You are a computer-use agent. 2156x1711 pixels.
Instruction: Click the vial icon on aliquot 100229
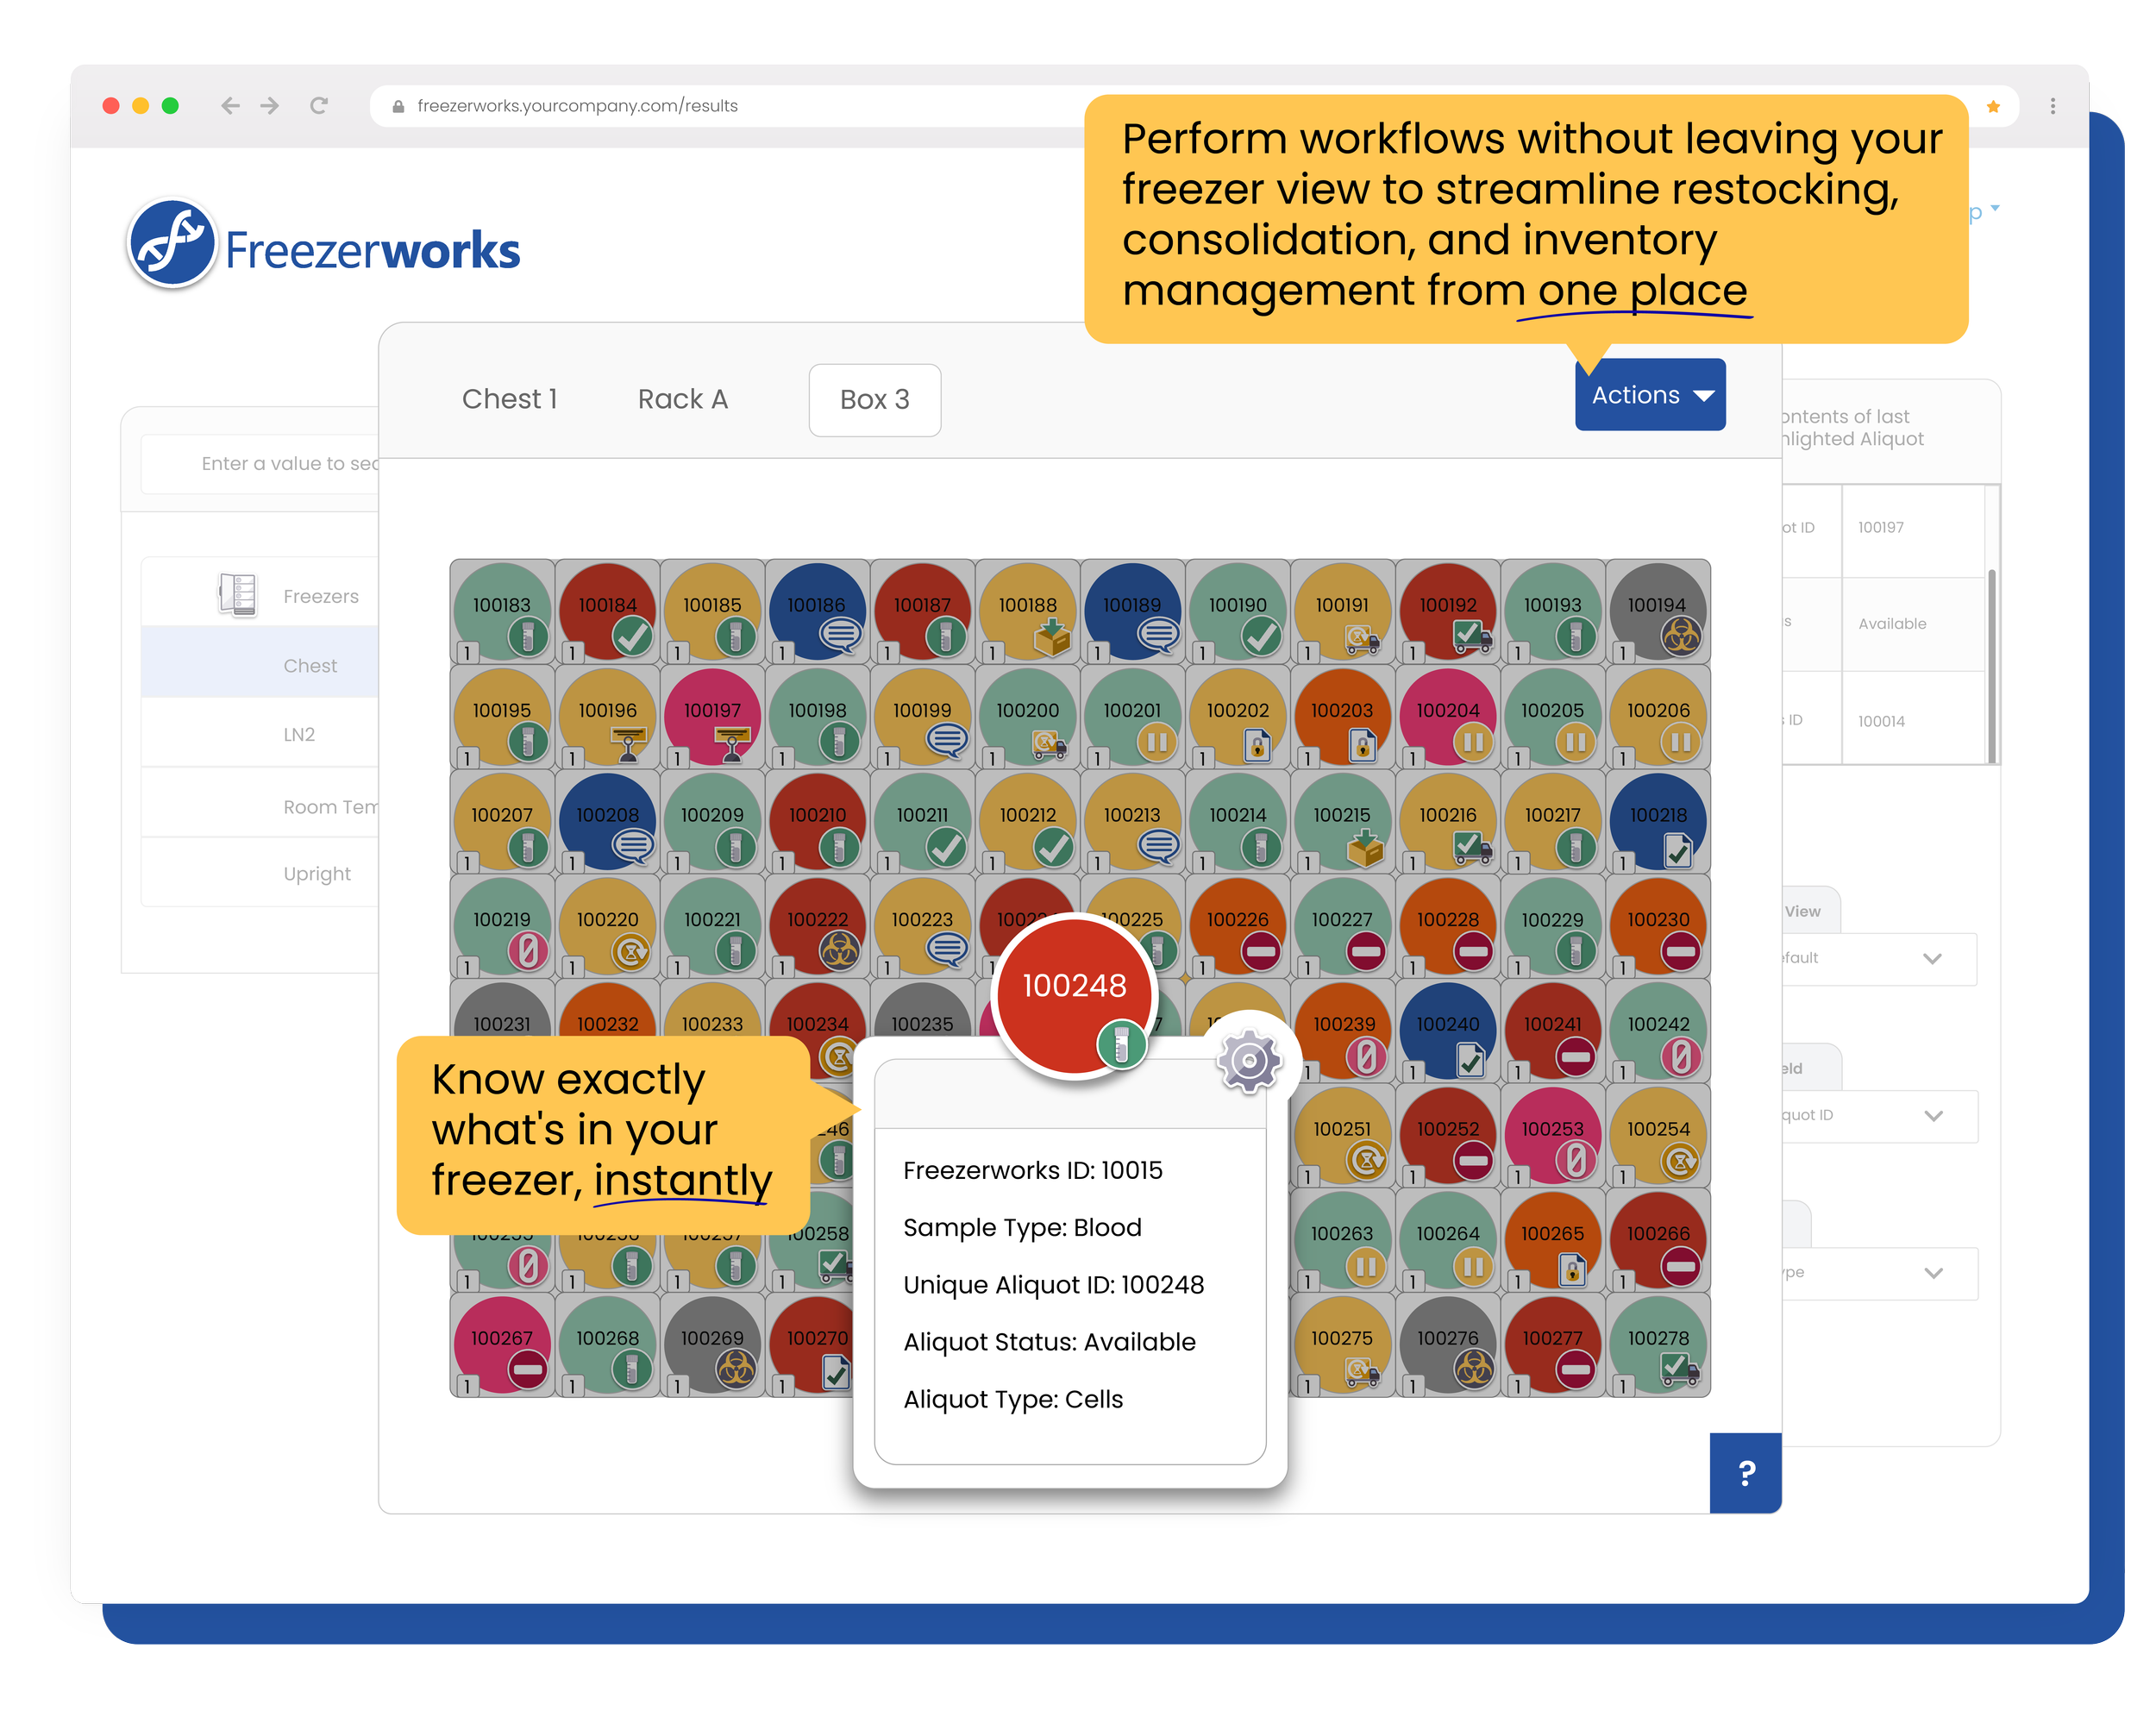(1575, 951)
